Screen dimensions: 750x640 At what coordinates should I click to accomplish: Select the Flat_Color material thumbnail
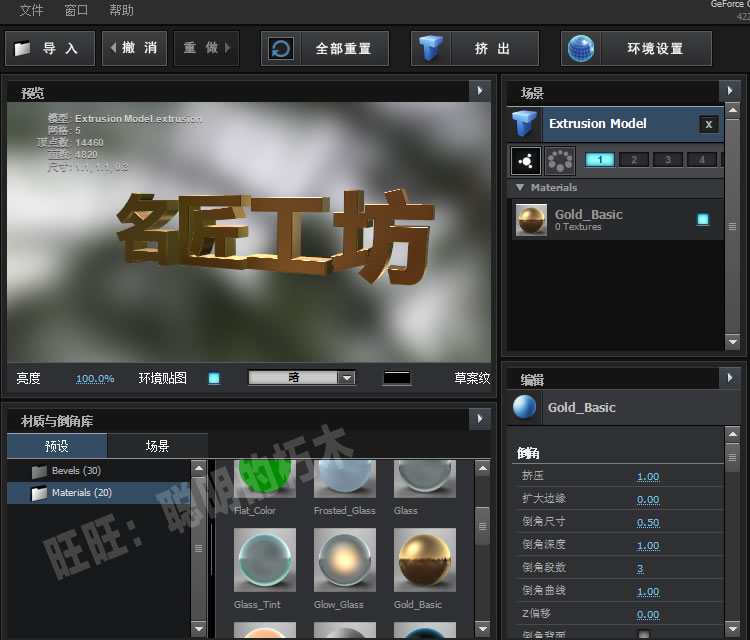(x=265, y=479)
